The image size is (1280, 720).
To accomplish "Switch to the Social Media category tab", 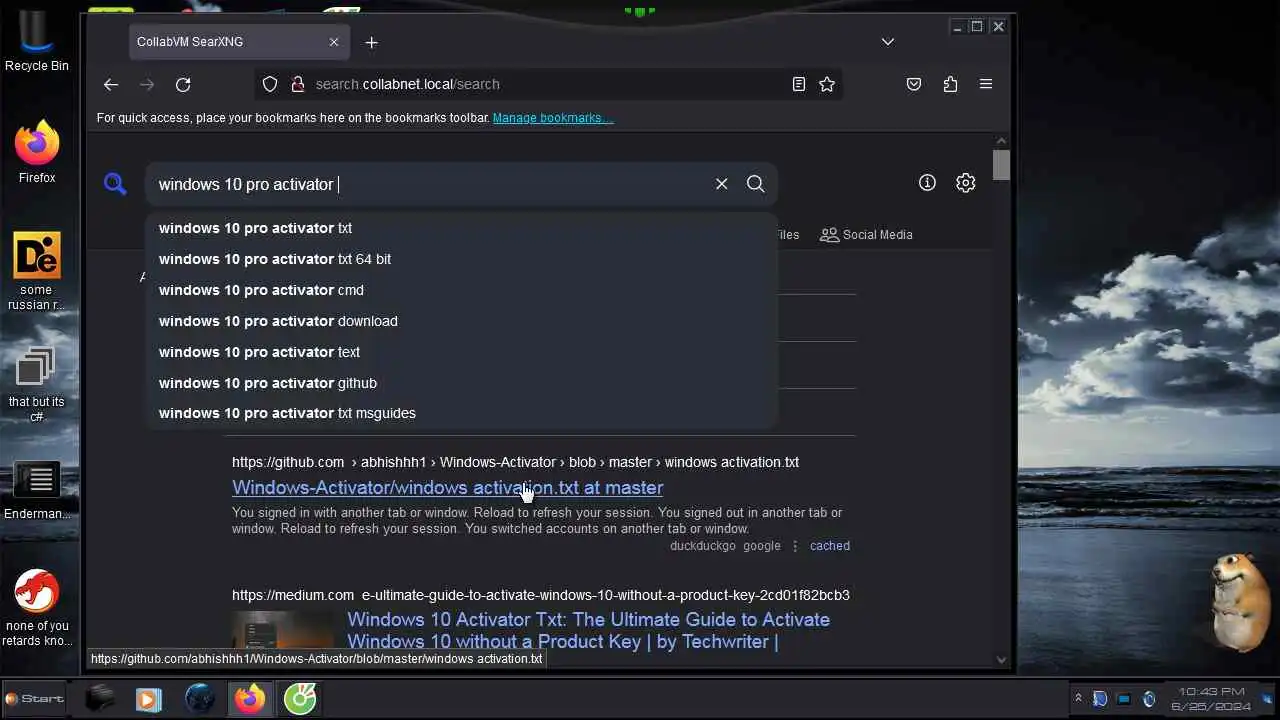I will [866, 235].
